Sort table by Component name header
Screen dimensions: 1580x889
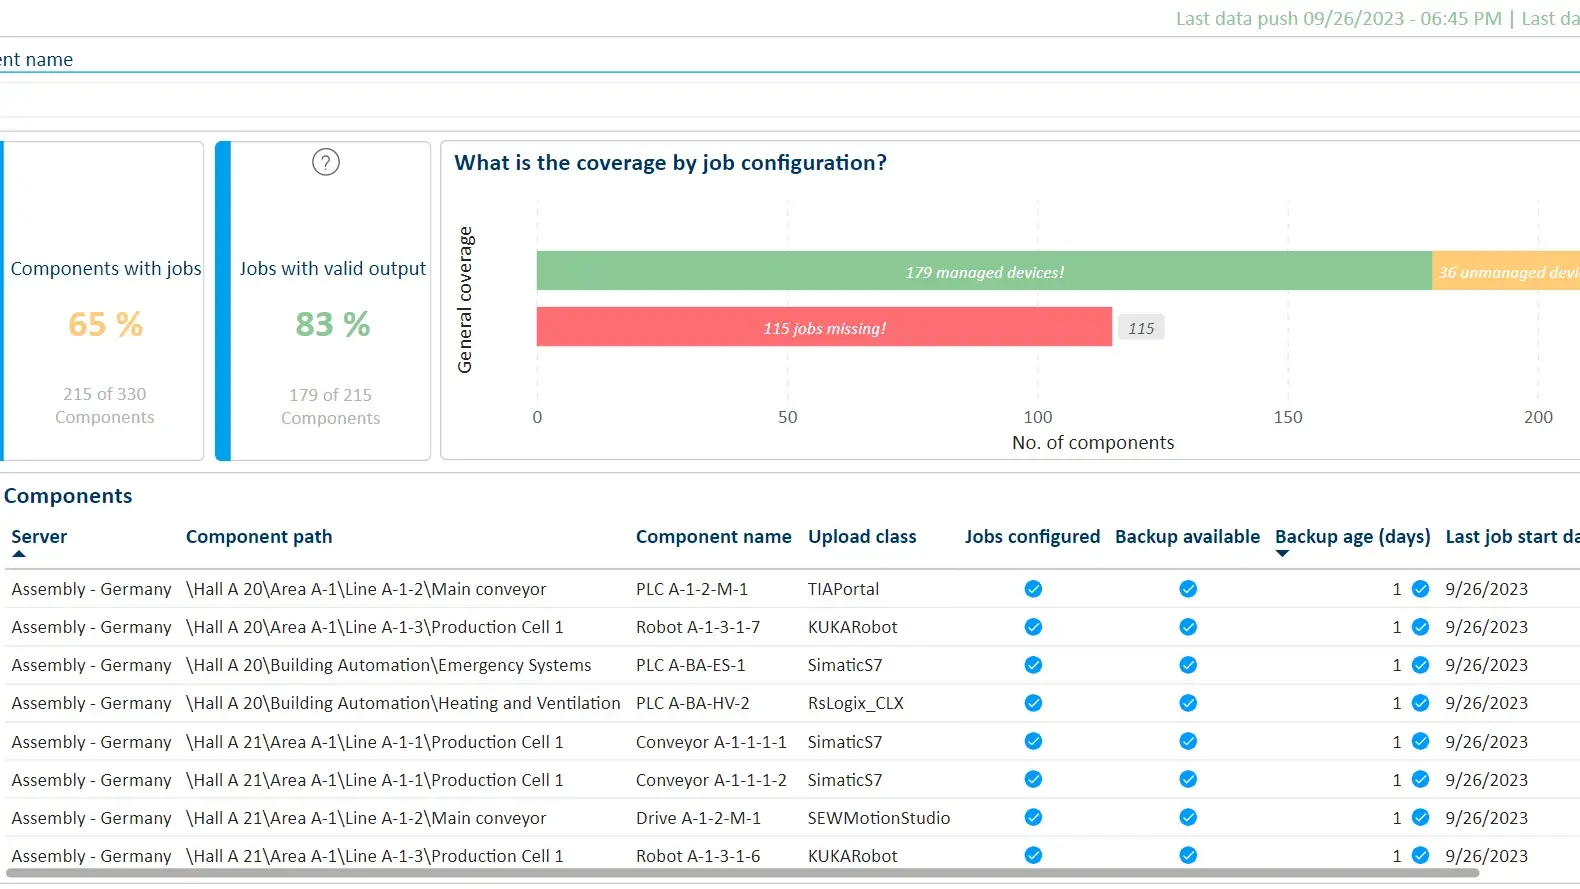click(x=713, y=537)
